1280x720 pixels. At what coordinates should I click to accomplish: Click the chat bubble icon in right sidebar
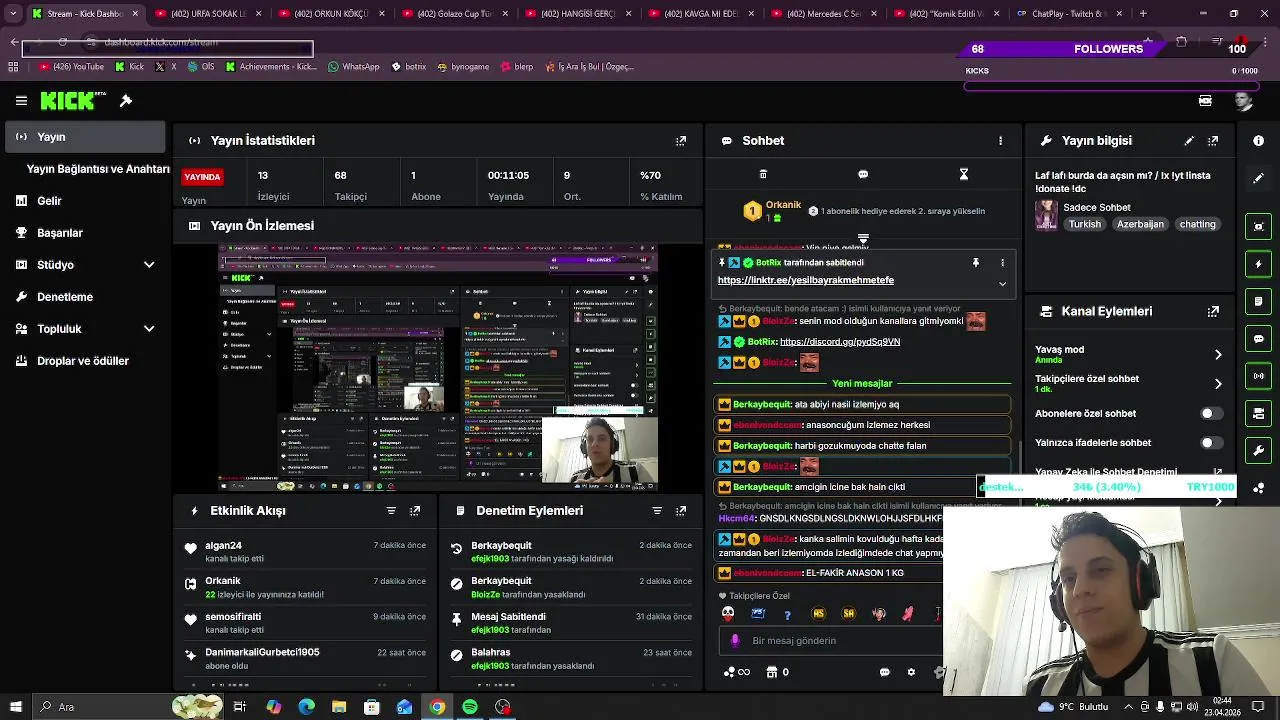click(x=1259, y=339)
